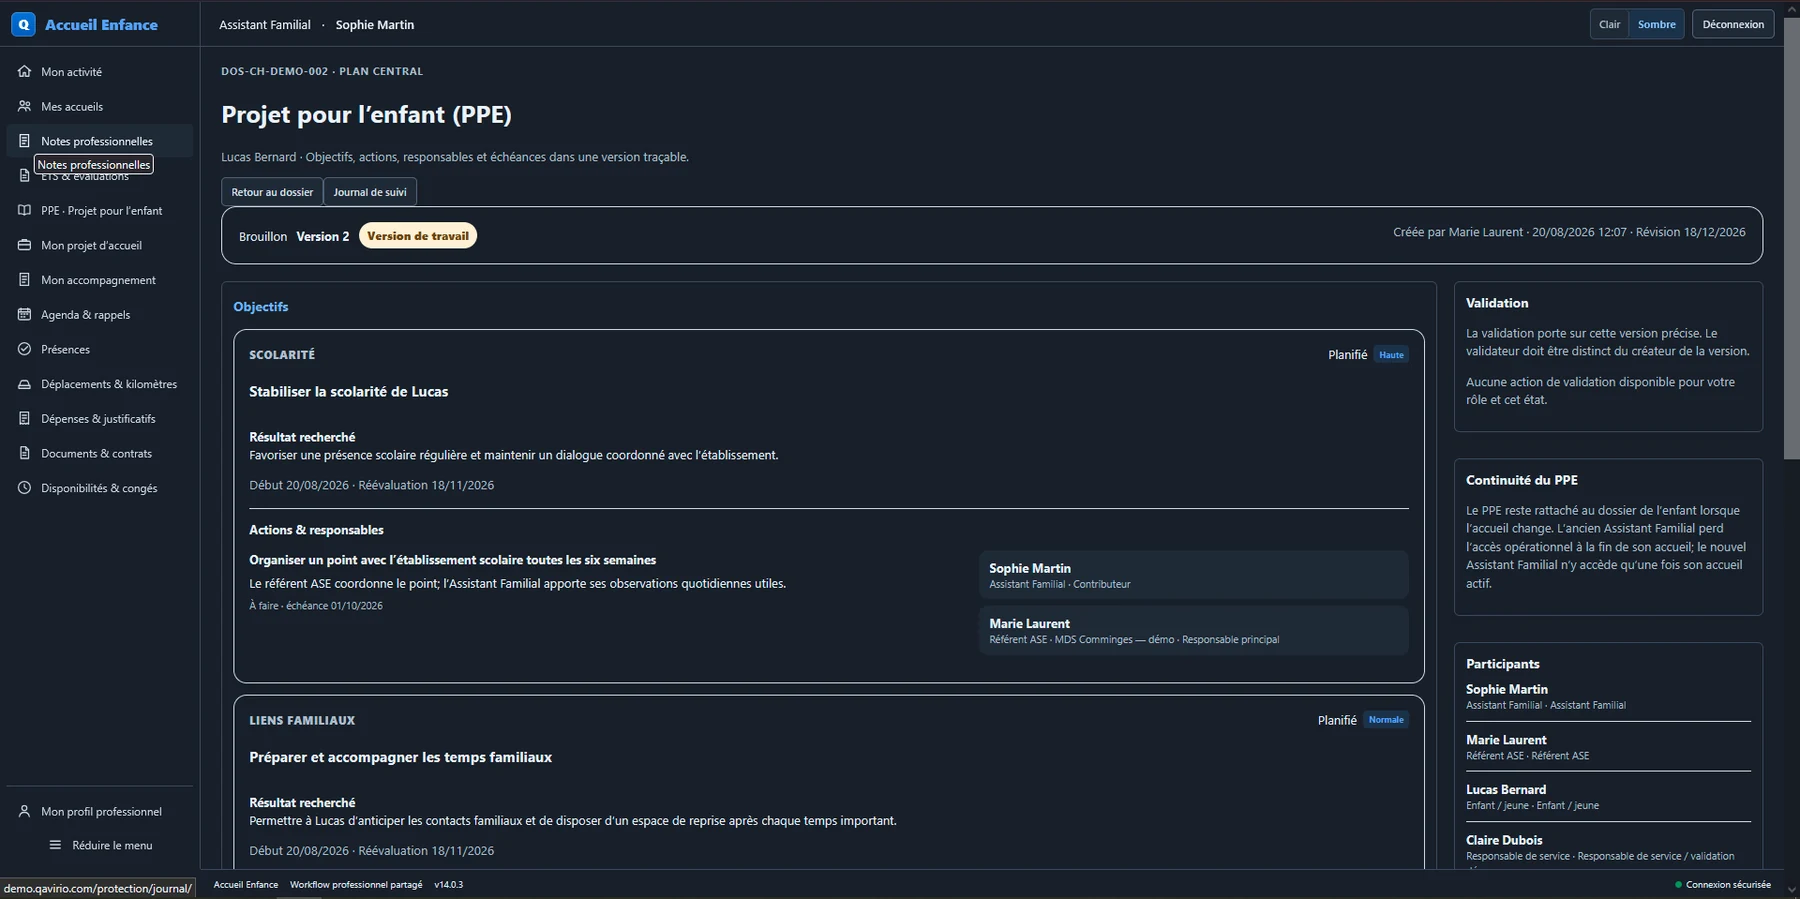
Task: Open Mes accueils menu item
Action: tap(99, 106)
